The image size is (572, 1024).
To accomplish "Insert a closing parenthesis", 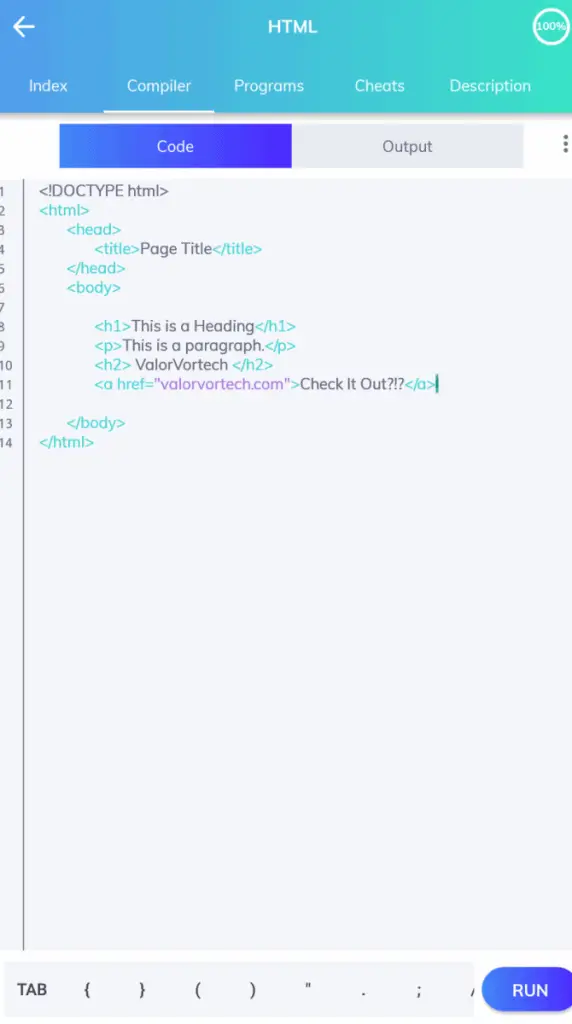I will coord(253,990).
